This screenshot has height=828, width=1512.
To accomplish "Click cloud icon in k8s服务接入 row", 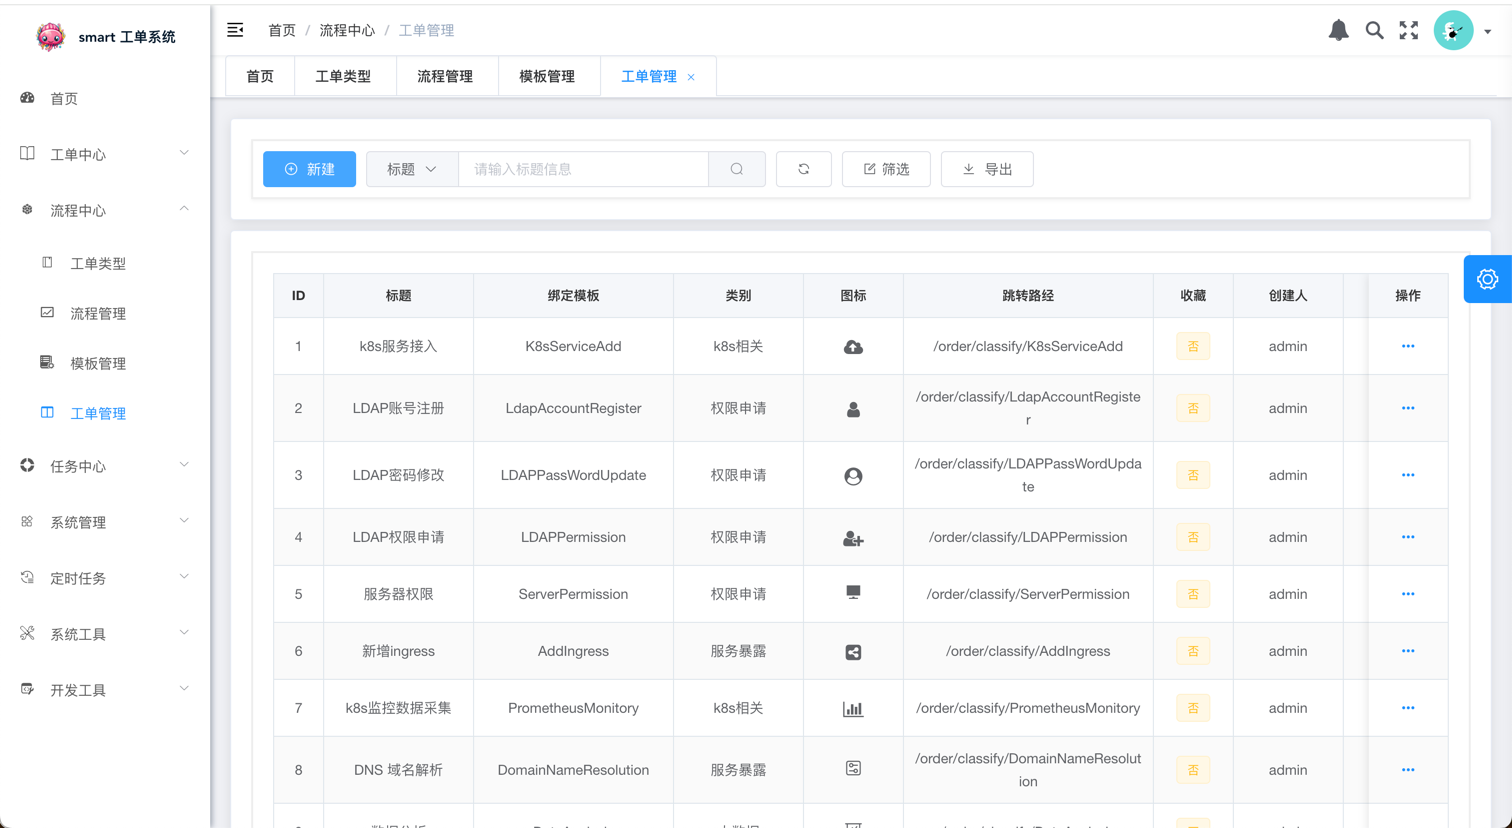I will pyautogui.click(x=853, y=347).
